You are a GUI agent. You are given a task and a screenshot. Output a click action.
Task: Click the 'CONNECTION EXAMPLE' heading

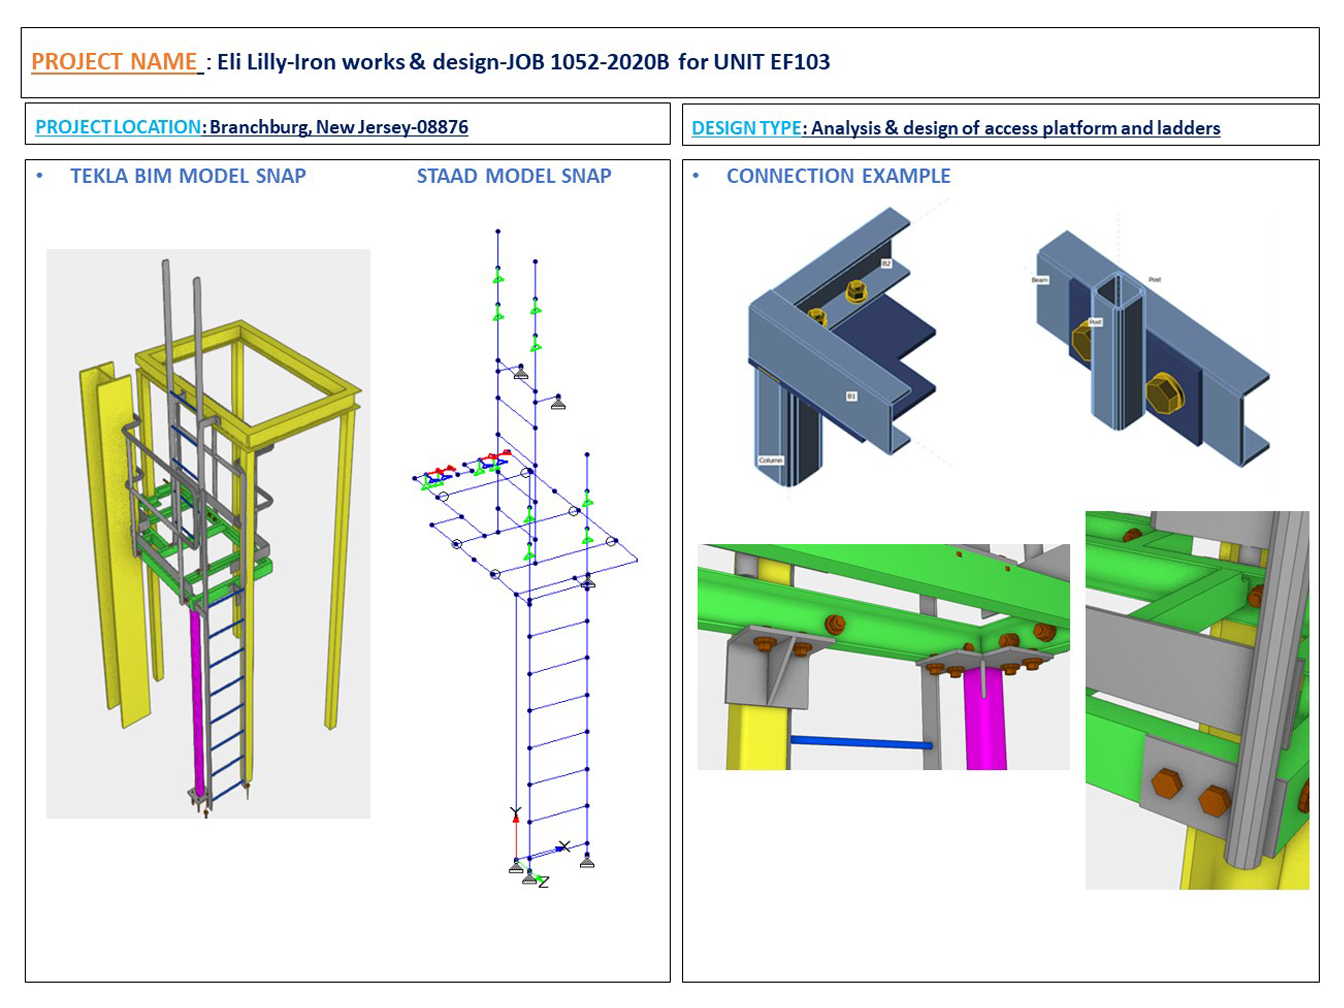point(838,176)
